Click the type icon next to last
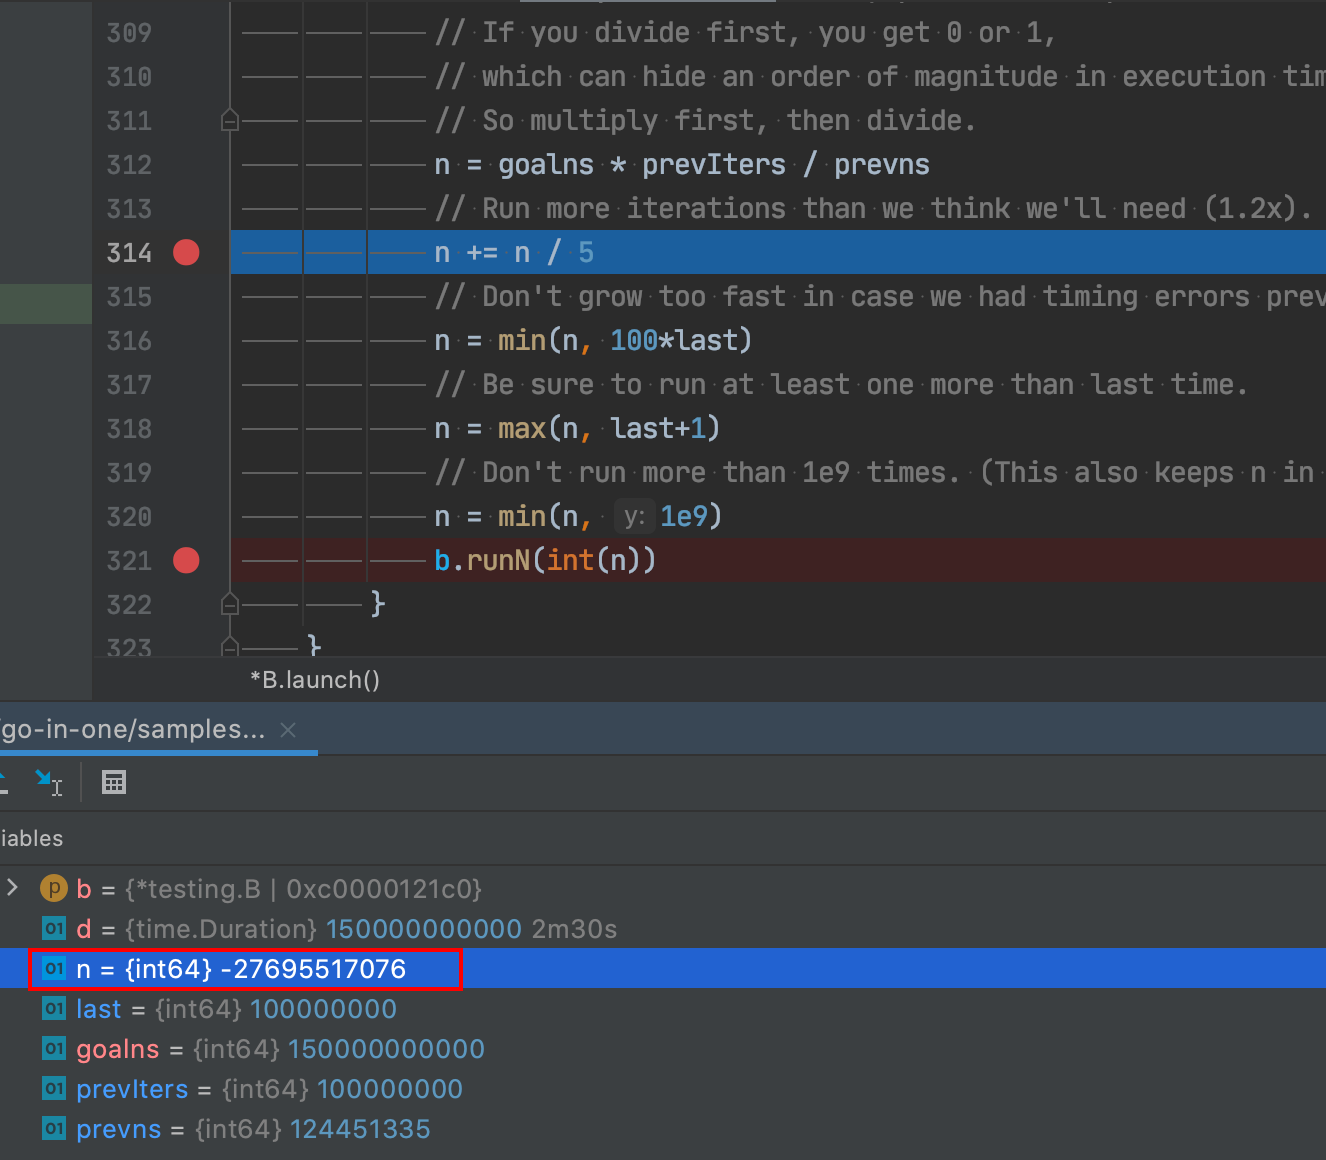Image resolution: width=1326 pixels, height=1160 pixels. tap(54, 1008)
